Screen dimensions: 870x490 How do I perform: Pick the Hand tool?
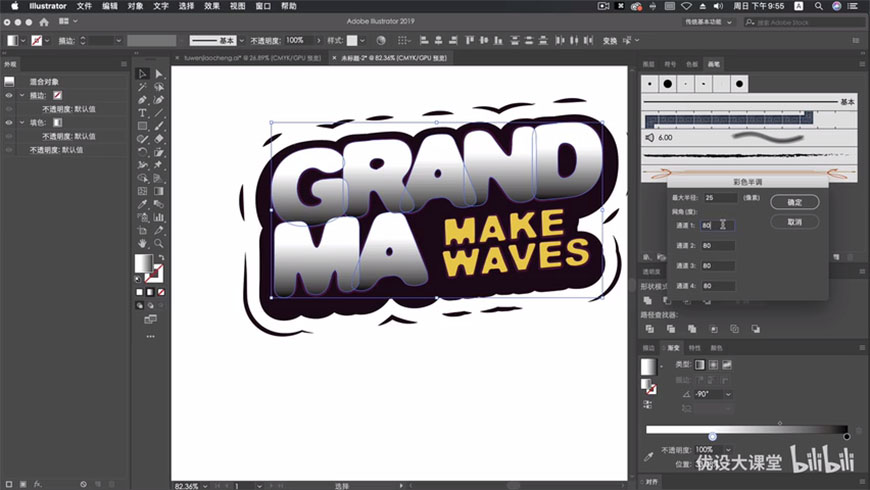click(143, 243)
